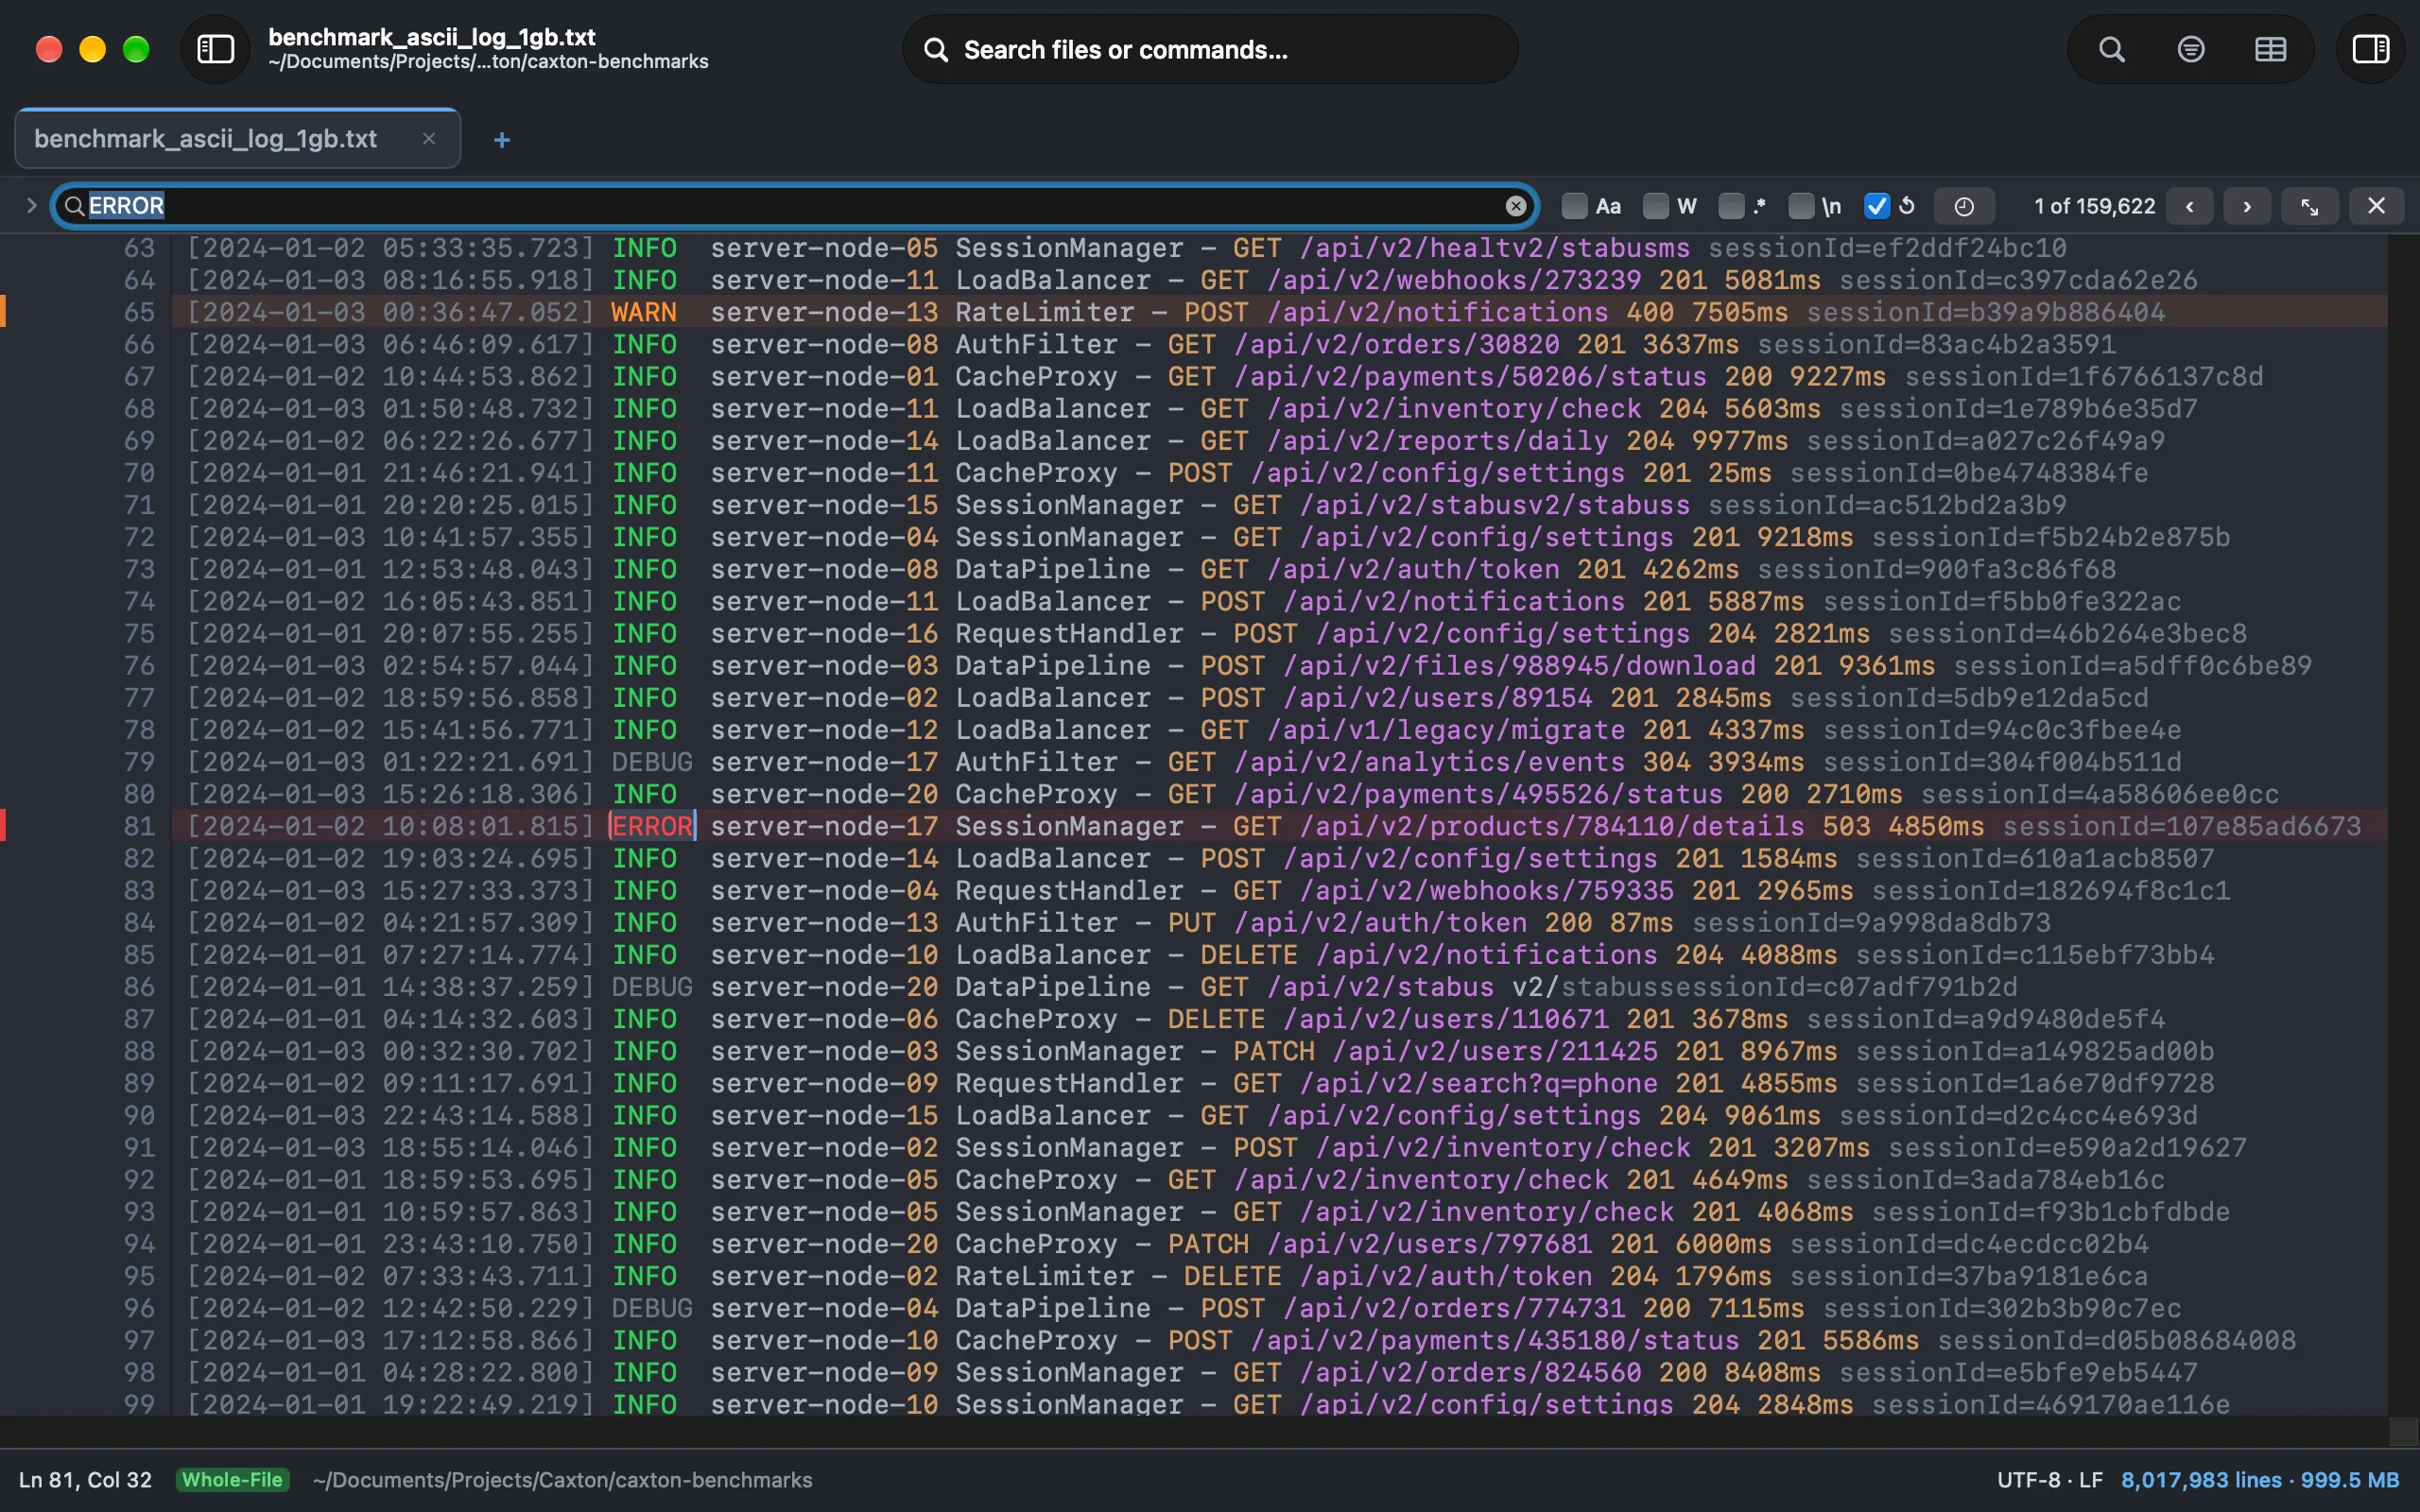The width and height of the screenshot is (2420, 1512).
Task: Click the 1 of 159,622 match count
Action: [2094, 206]
